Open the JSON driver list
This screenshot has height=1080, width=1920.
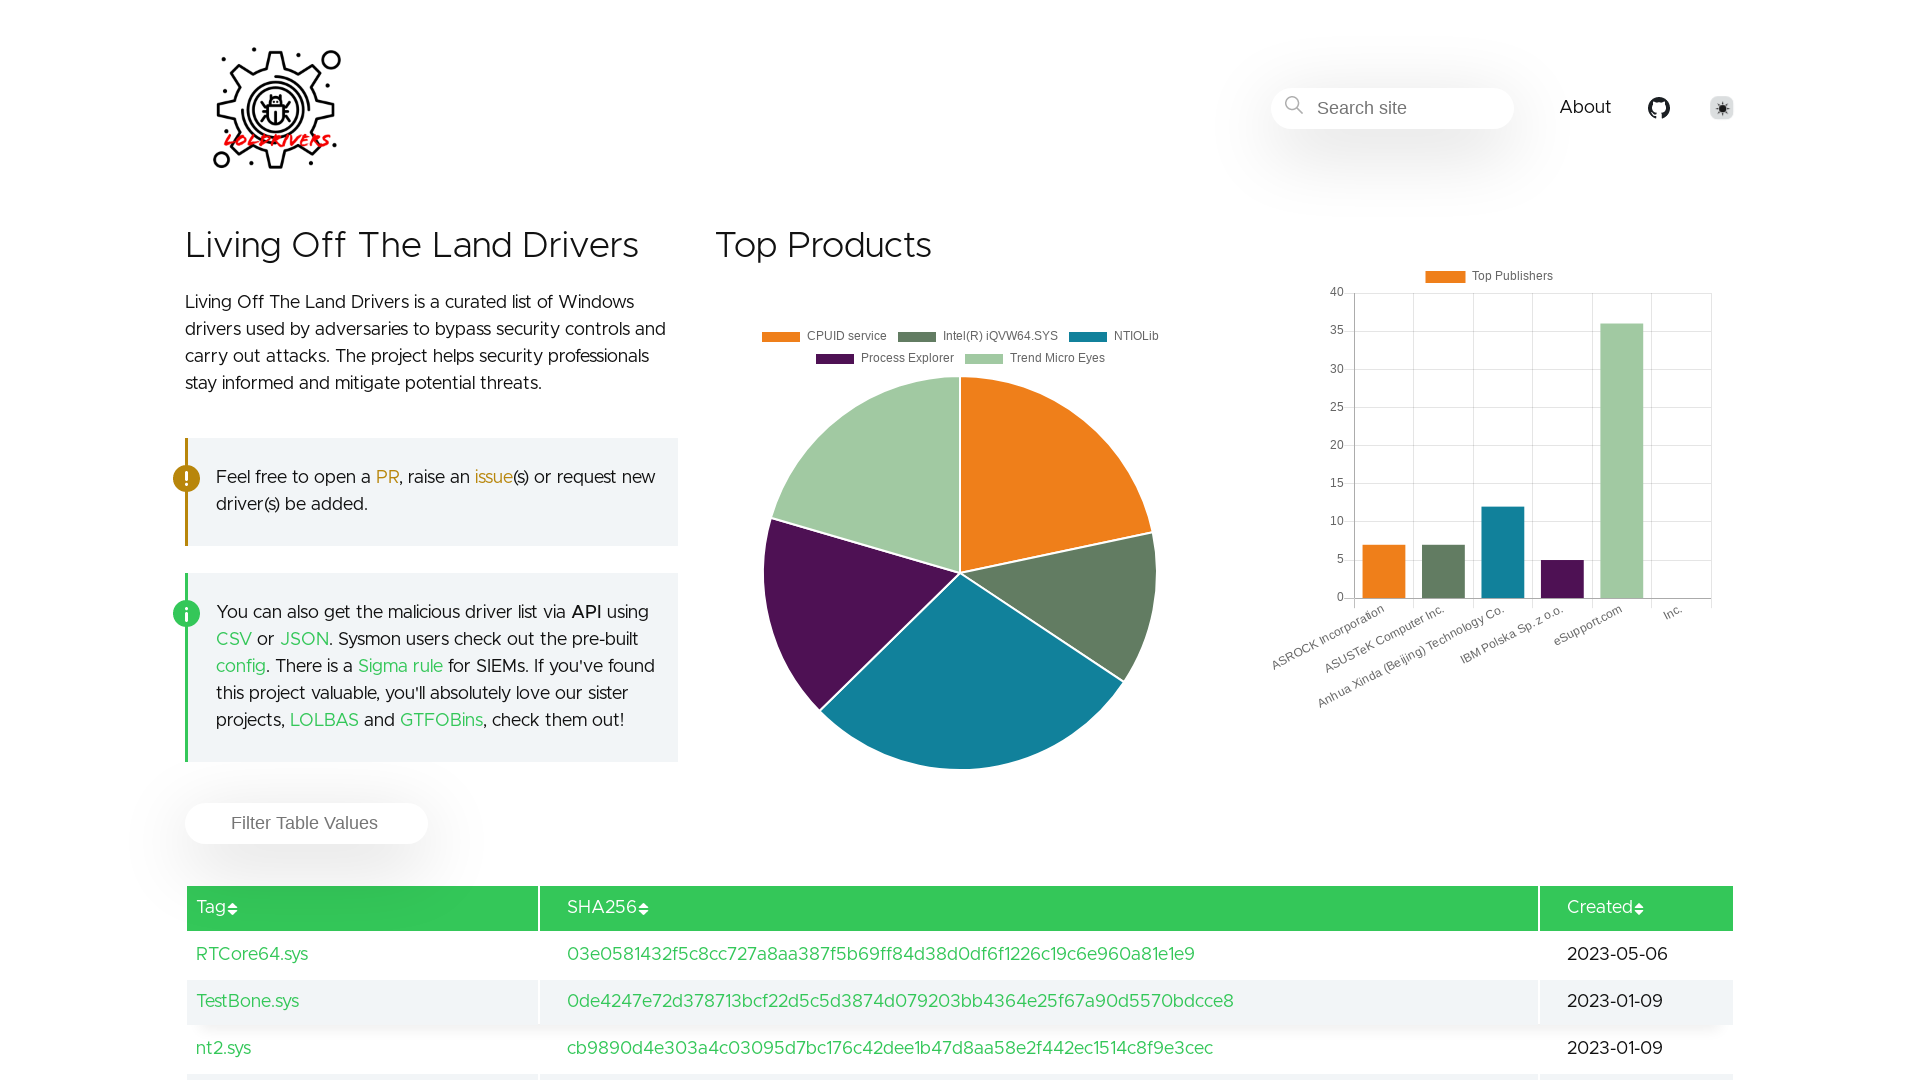(304, 640)
